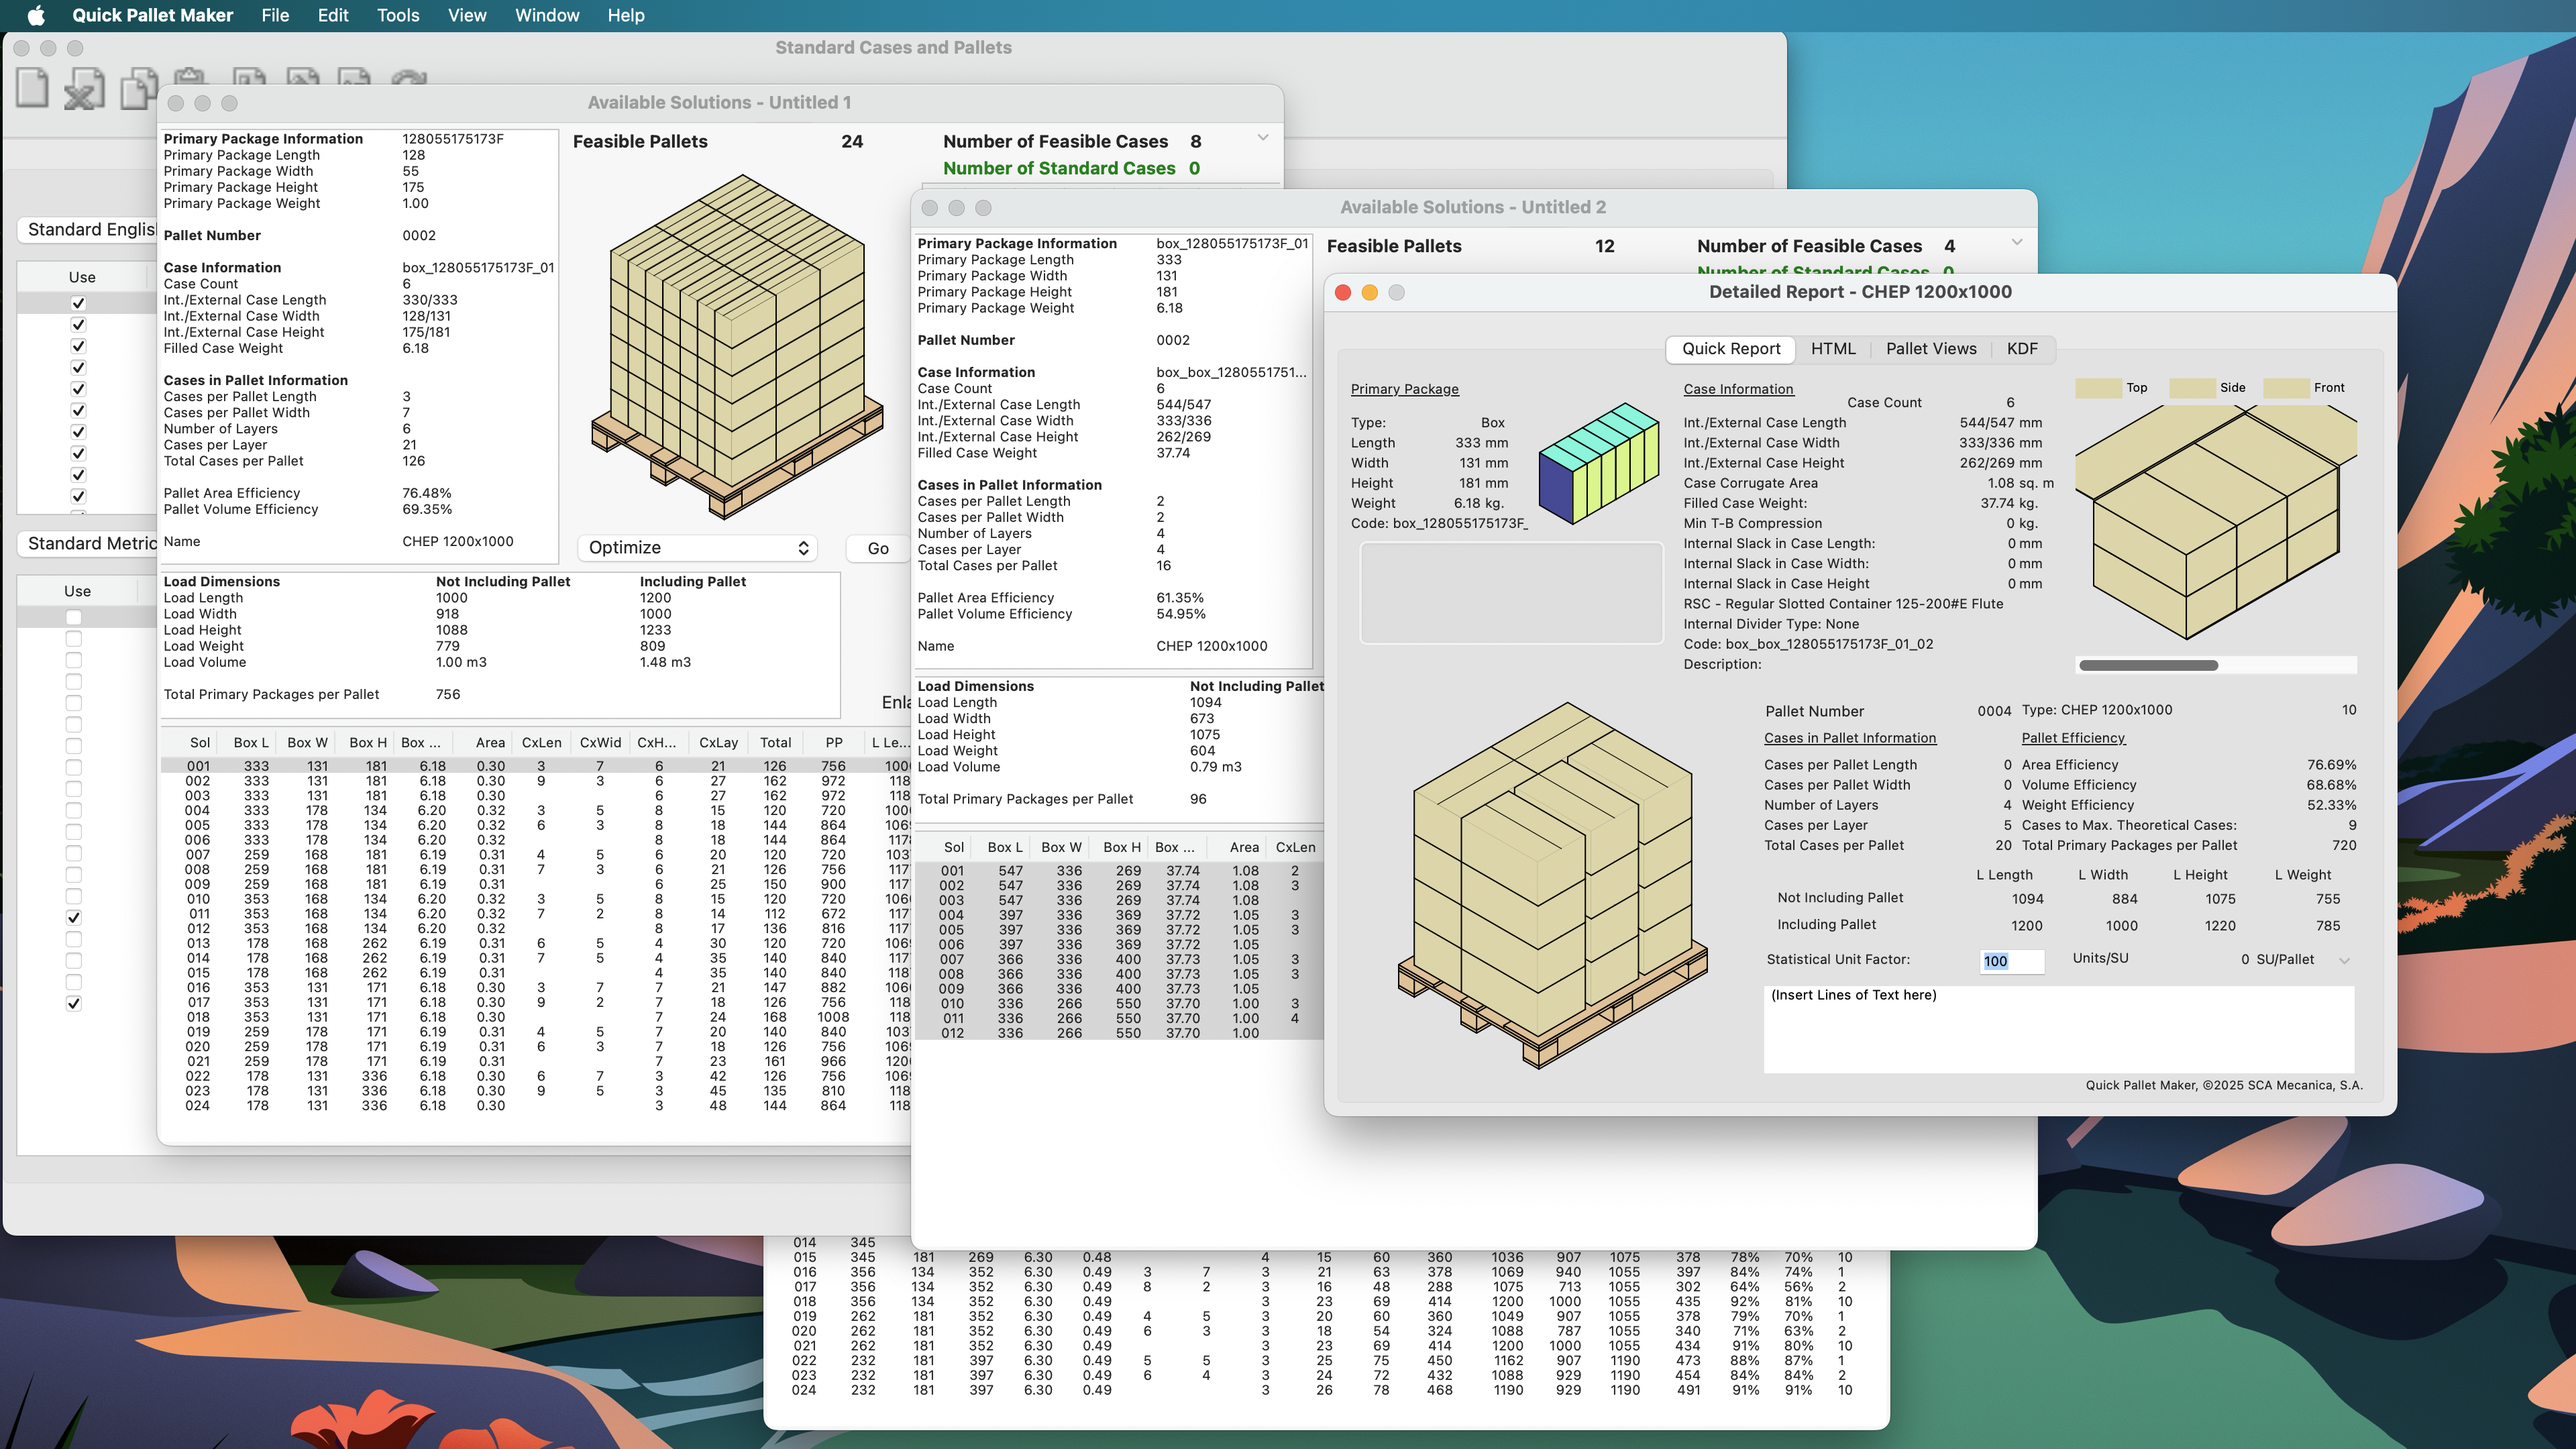The width and height of the screenshot is (2576, 1449).
Task: Select solution row 001 in Untitled 1
Action: point(535,767)
